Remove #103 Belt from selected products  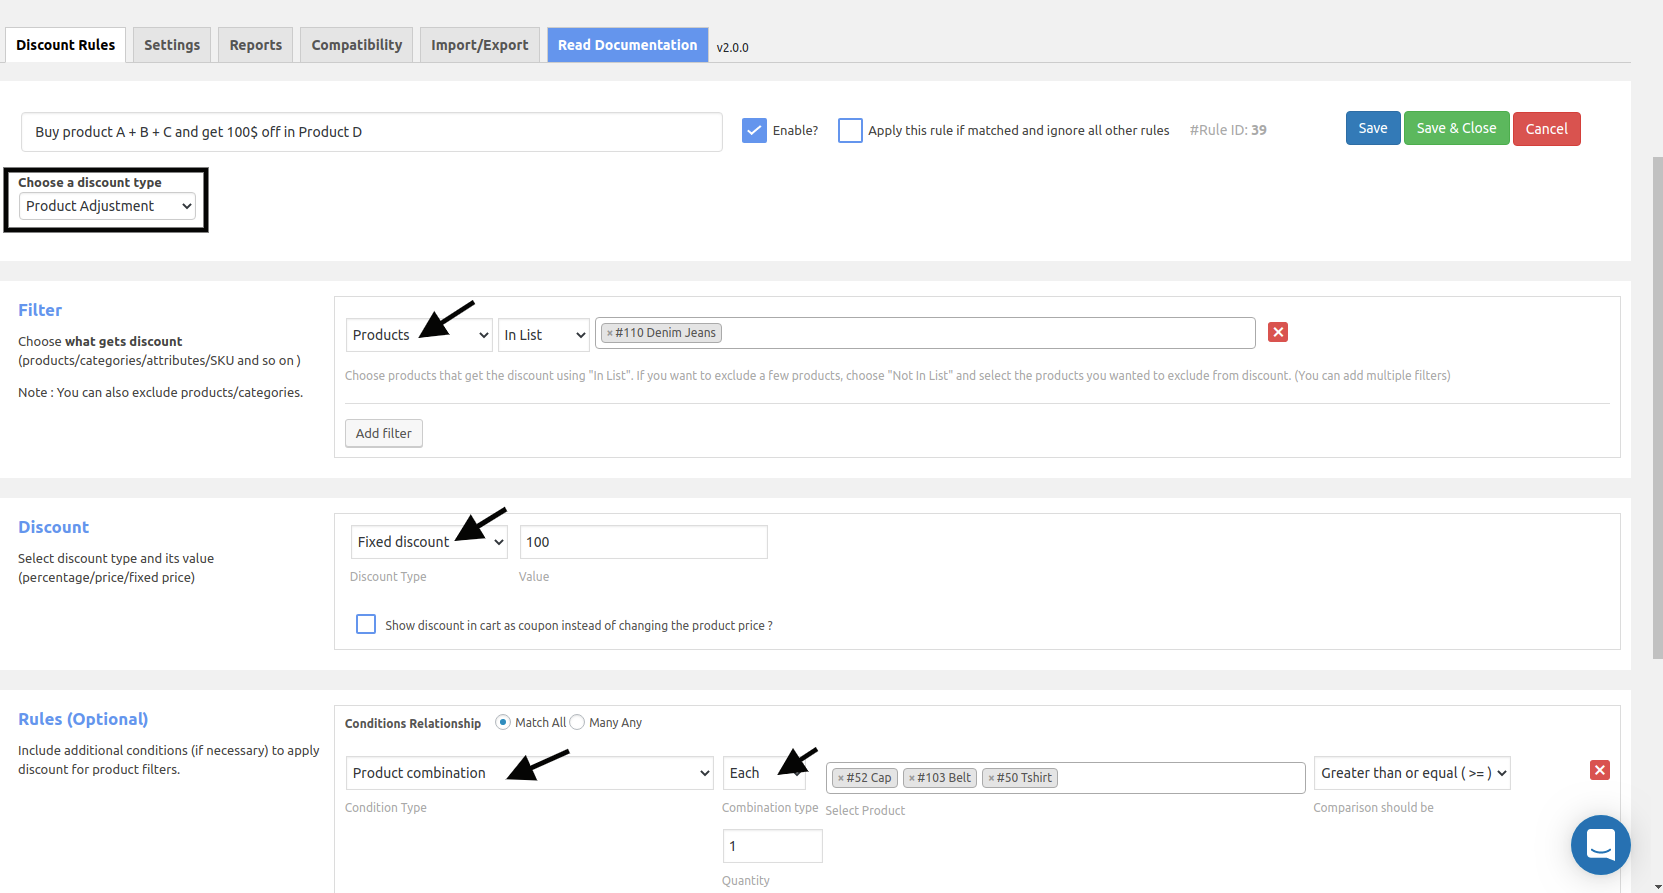tap(912, 778)
